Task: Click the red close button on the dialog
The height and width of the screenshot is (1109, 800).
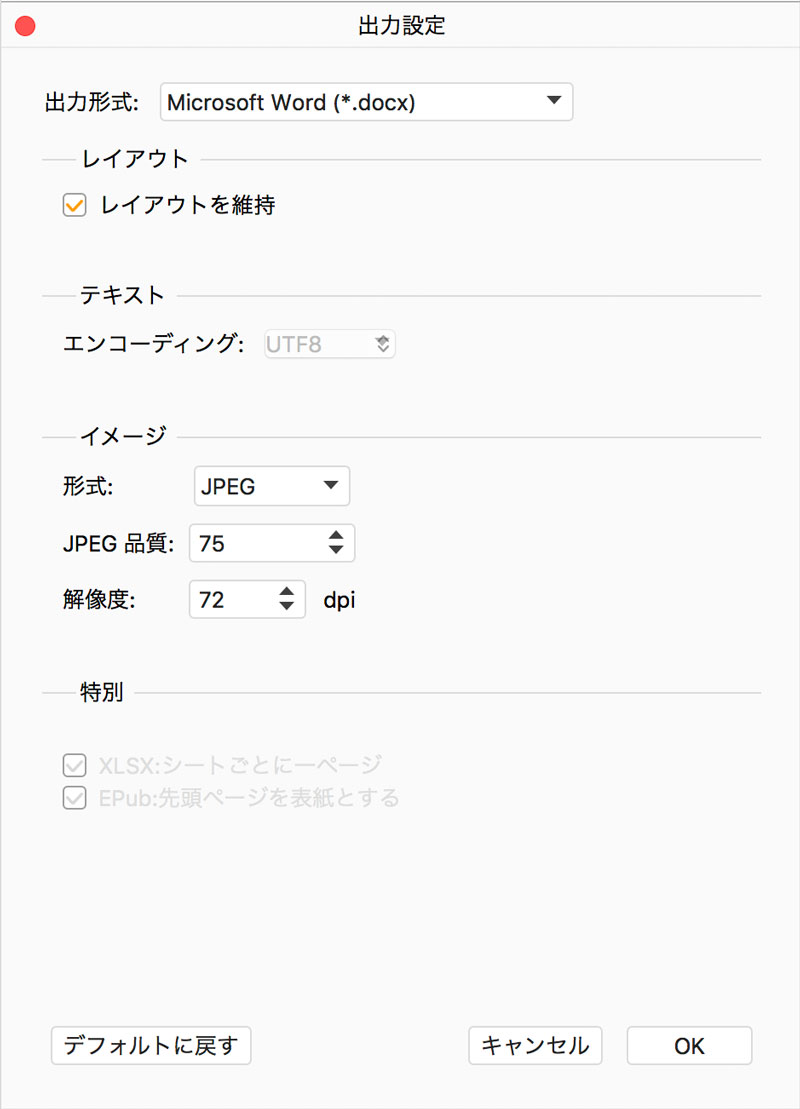Action: pyautogui.click(x=24, y=26)
